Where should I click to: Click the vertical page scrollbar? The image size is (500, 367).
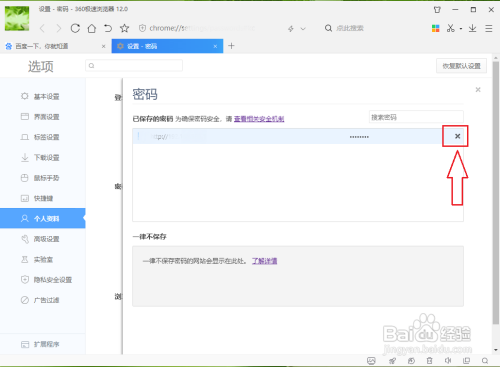point(496,192)
